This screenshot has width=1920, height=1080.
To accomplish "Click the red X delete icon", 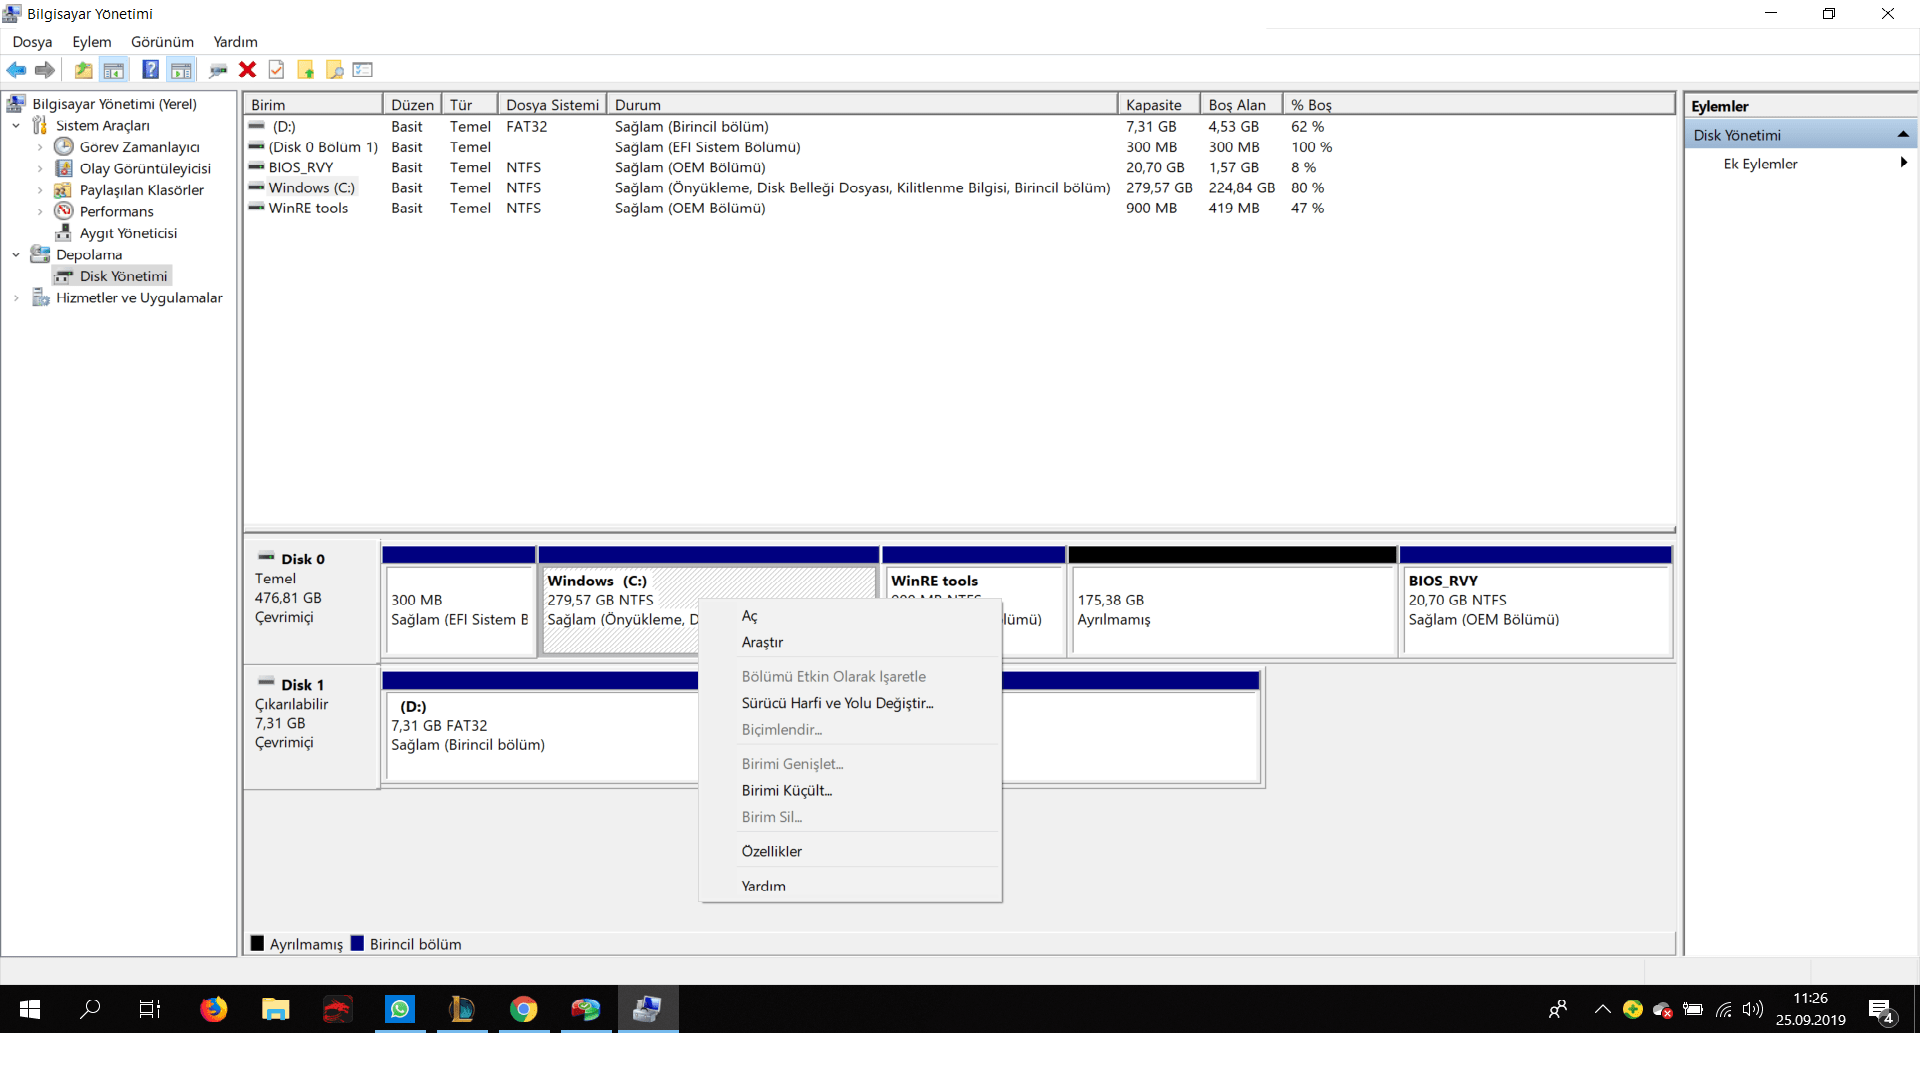I will click(247, 70).
